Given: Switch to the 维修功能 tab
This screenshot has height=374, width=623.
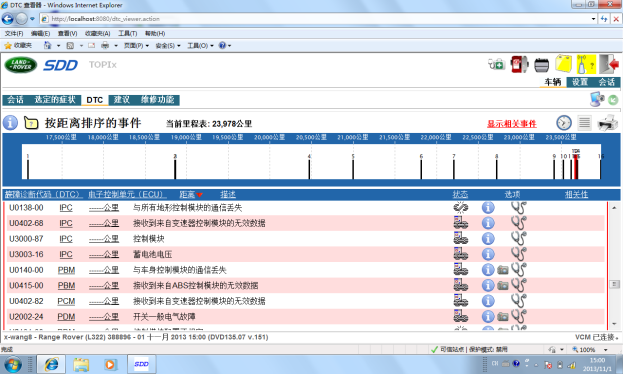Looking at the screenshot, I should [157, 100].
